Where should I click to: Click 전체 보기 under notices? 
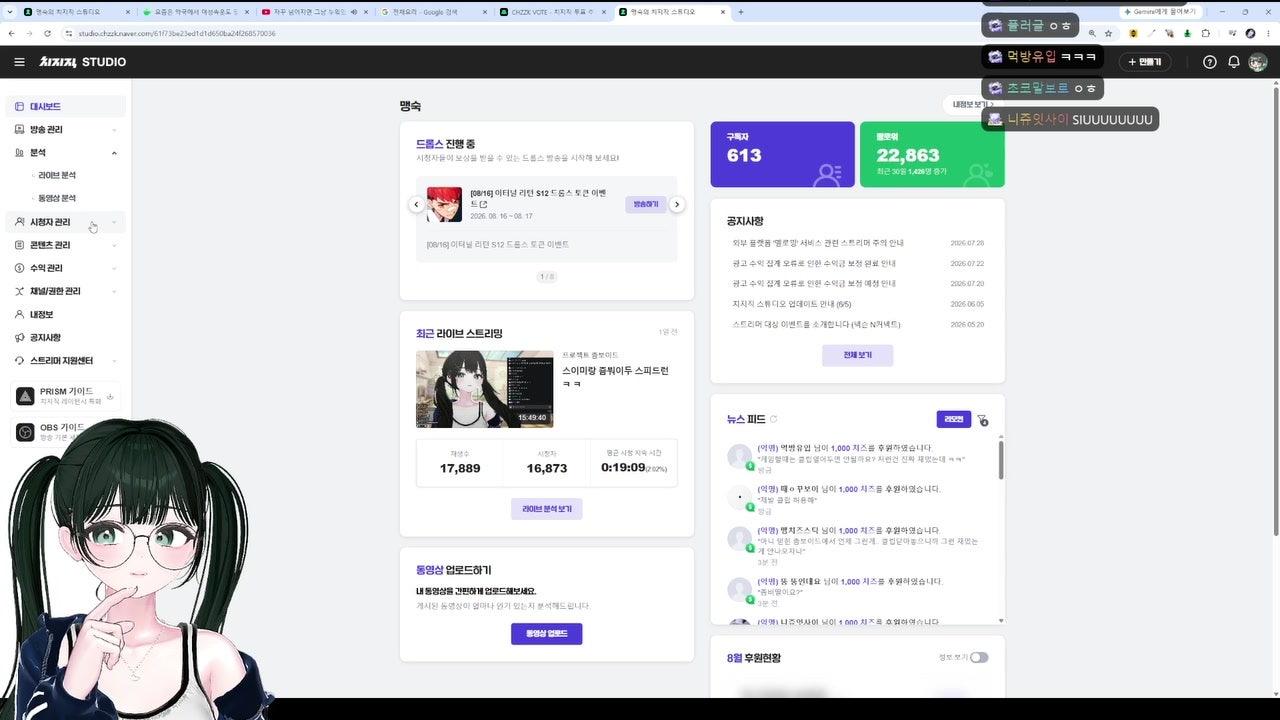(x=857, y=355)
